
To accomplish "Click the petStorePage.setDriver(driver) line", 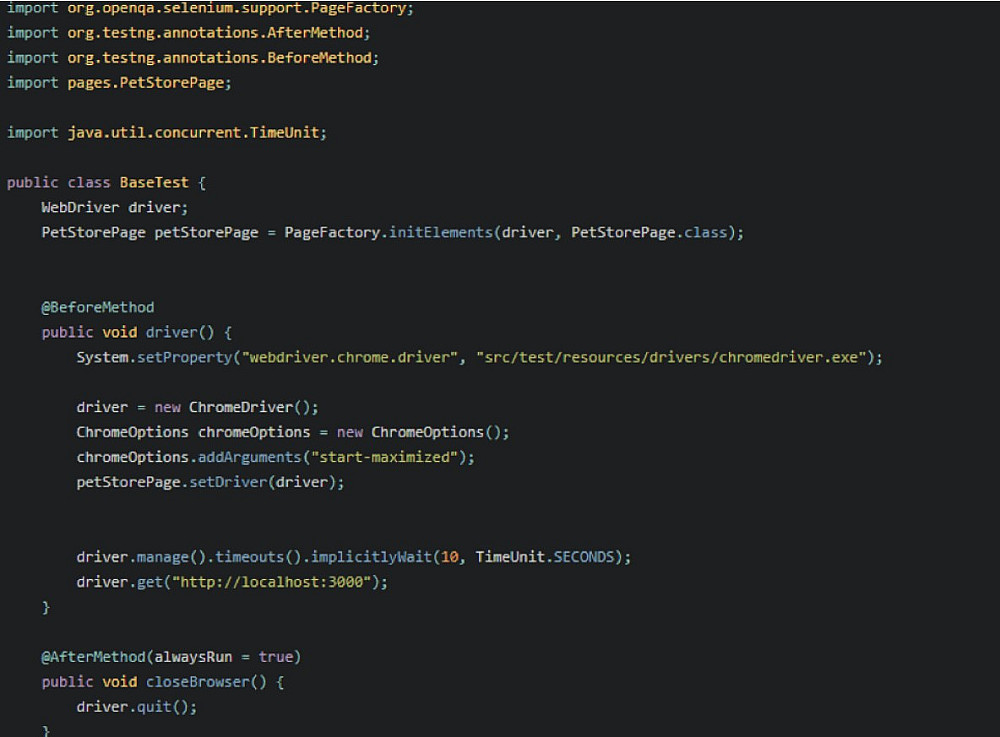I will 210,482.
